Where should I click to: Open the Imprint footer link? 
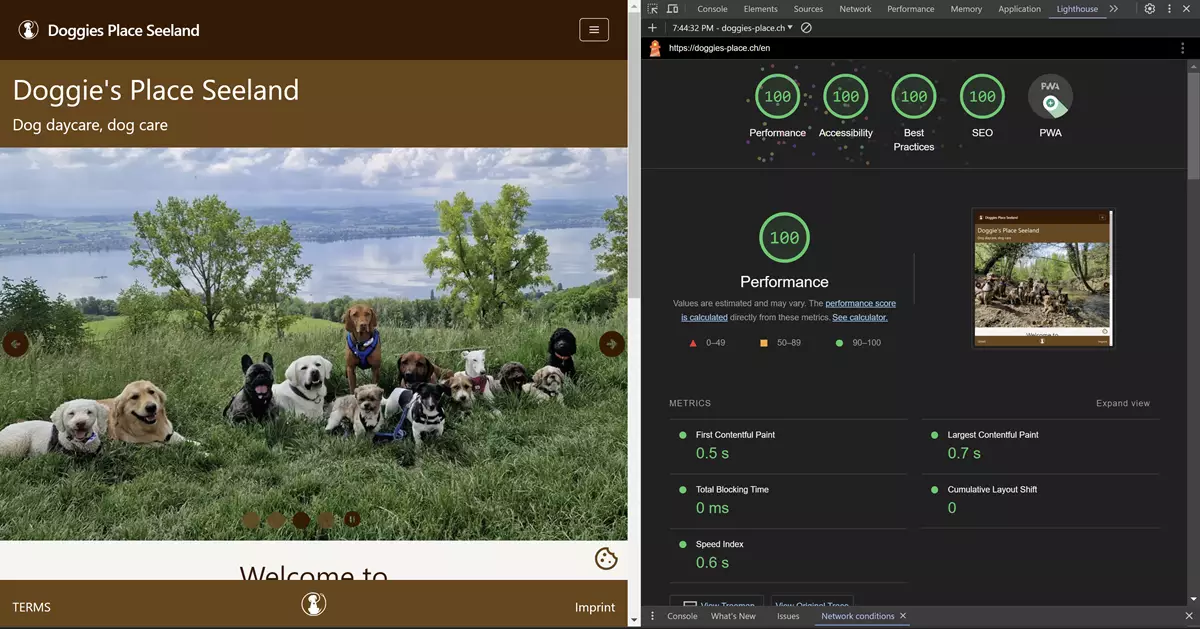point(595,607)
